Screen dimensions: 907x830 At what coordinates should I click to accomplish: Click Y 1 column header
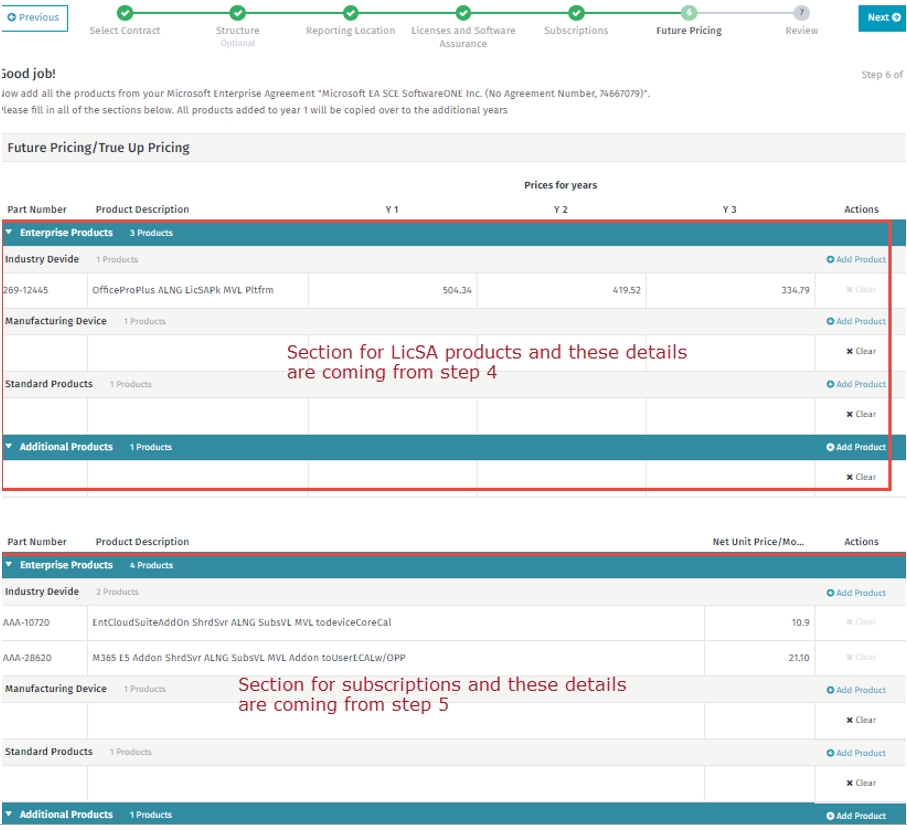pyautogui.click(x=392, y=209)
